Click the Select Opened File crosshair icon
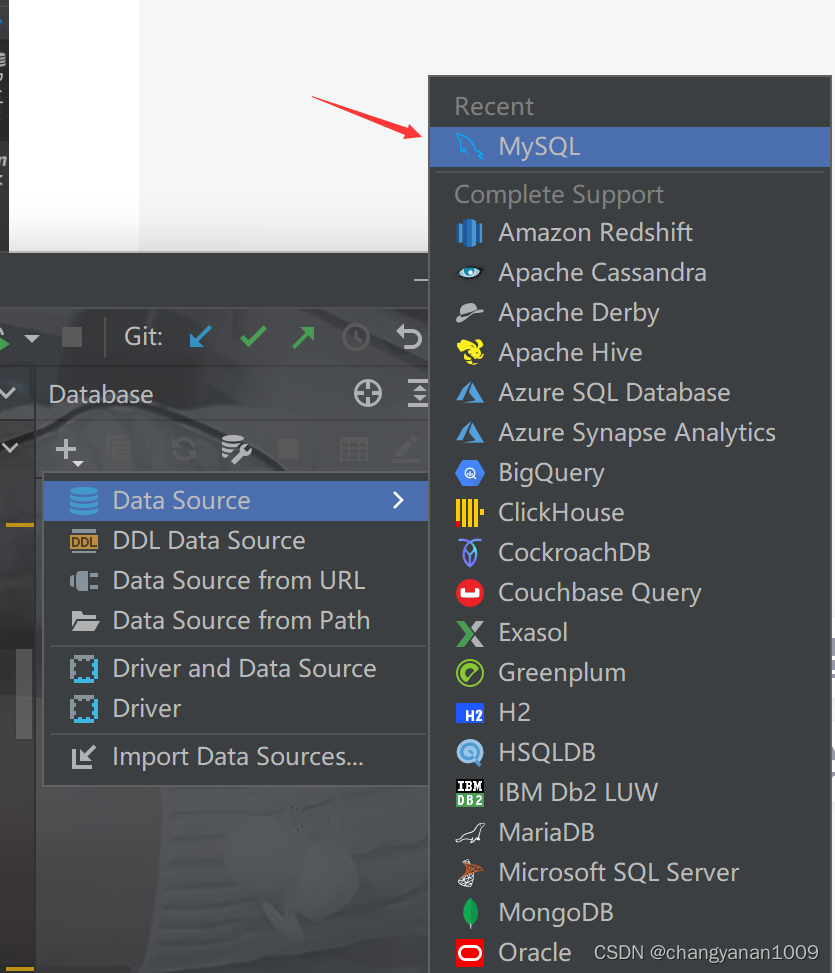The height and width of the screenshot is (973, 835). (368, 393)
